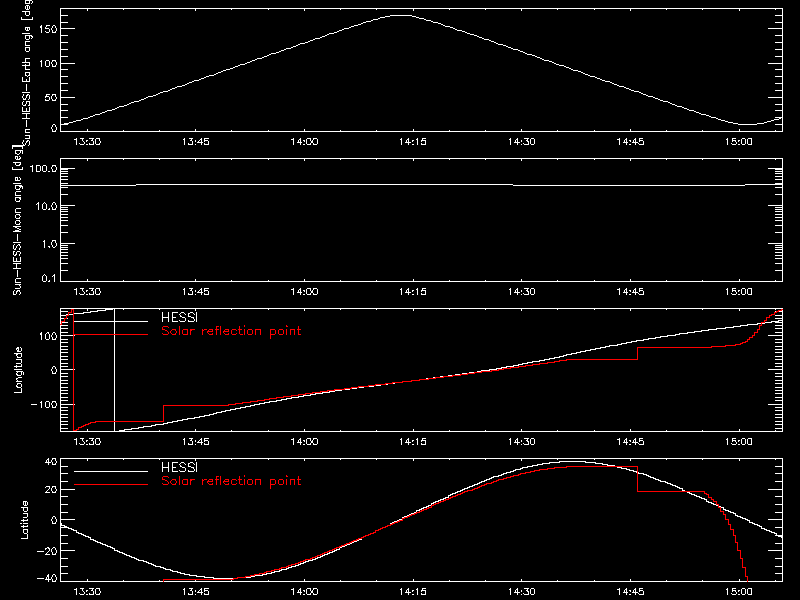Viewport: 800px width, 600px height.
Task: Click the 10.0 tick label on Moon angle plot
Action: click(x=46, y=207)
